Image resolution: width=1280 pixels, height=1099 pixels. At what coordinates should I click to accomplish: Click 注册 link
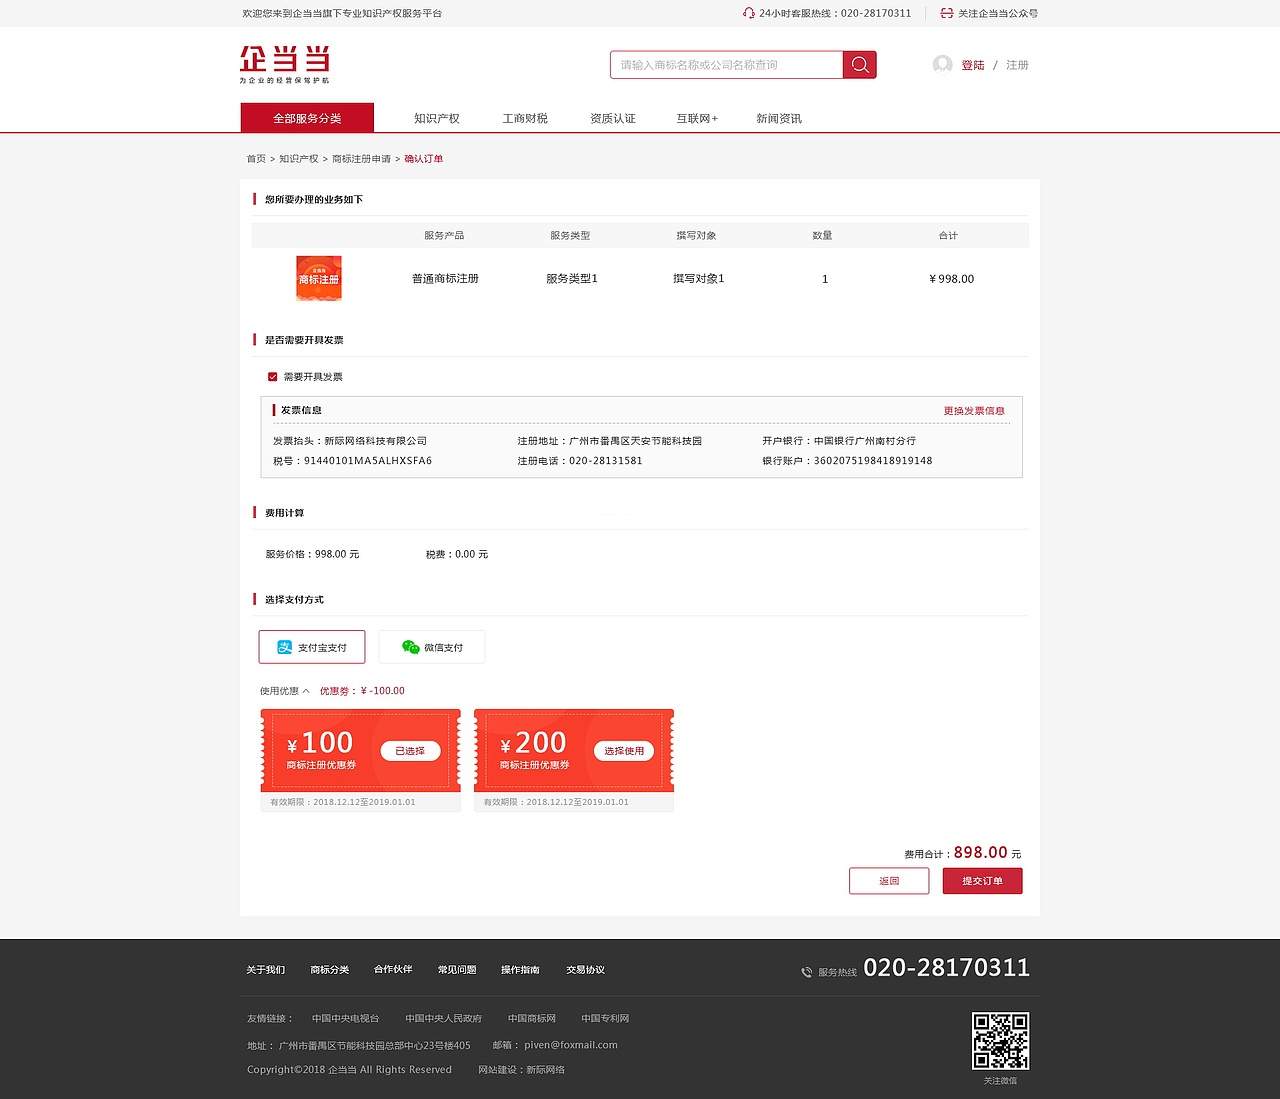tap(1017, 65)
